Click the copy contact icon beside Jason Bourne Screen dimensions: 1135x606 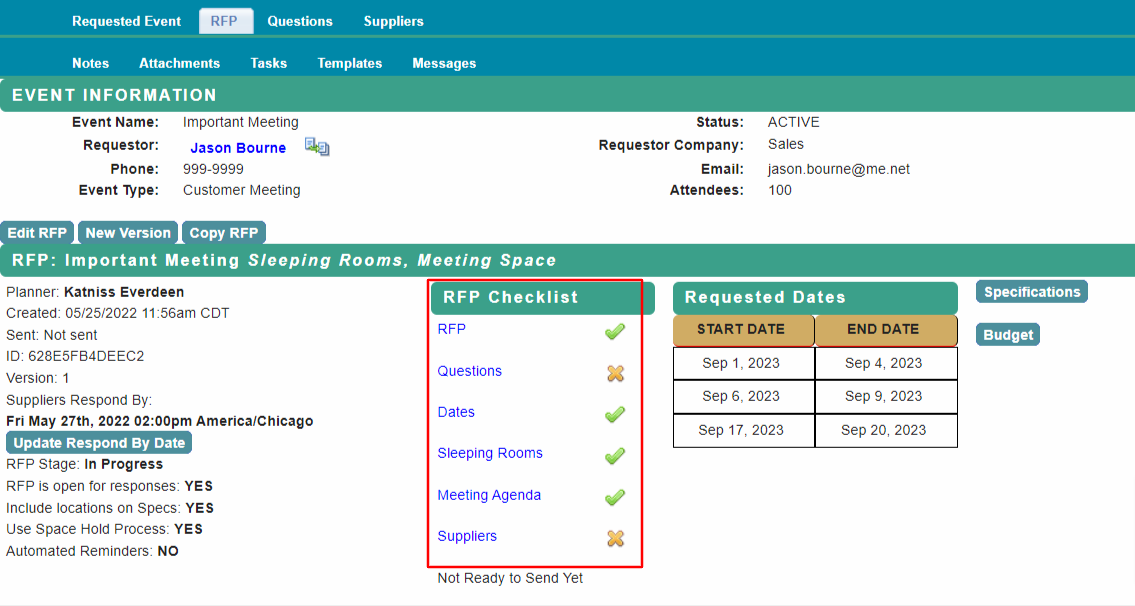[x=317, y=146]
